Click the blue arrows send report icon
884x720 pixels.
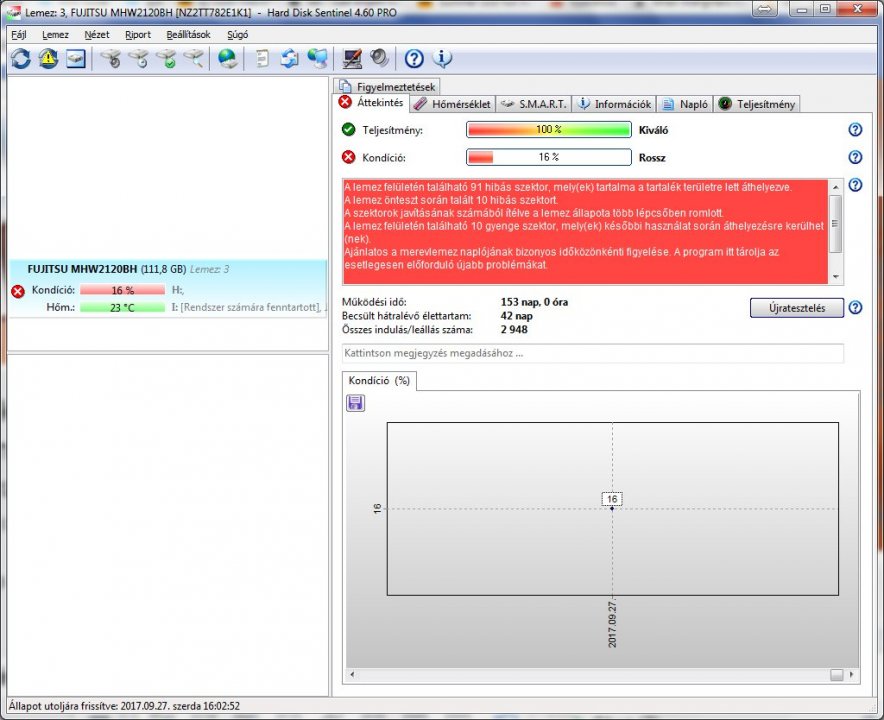(x=290, y=59)
